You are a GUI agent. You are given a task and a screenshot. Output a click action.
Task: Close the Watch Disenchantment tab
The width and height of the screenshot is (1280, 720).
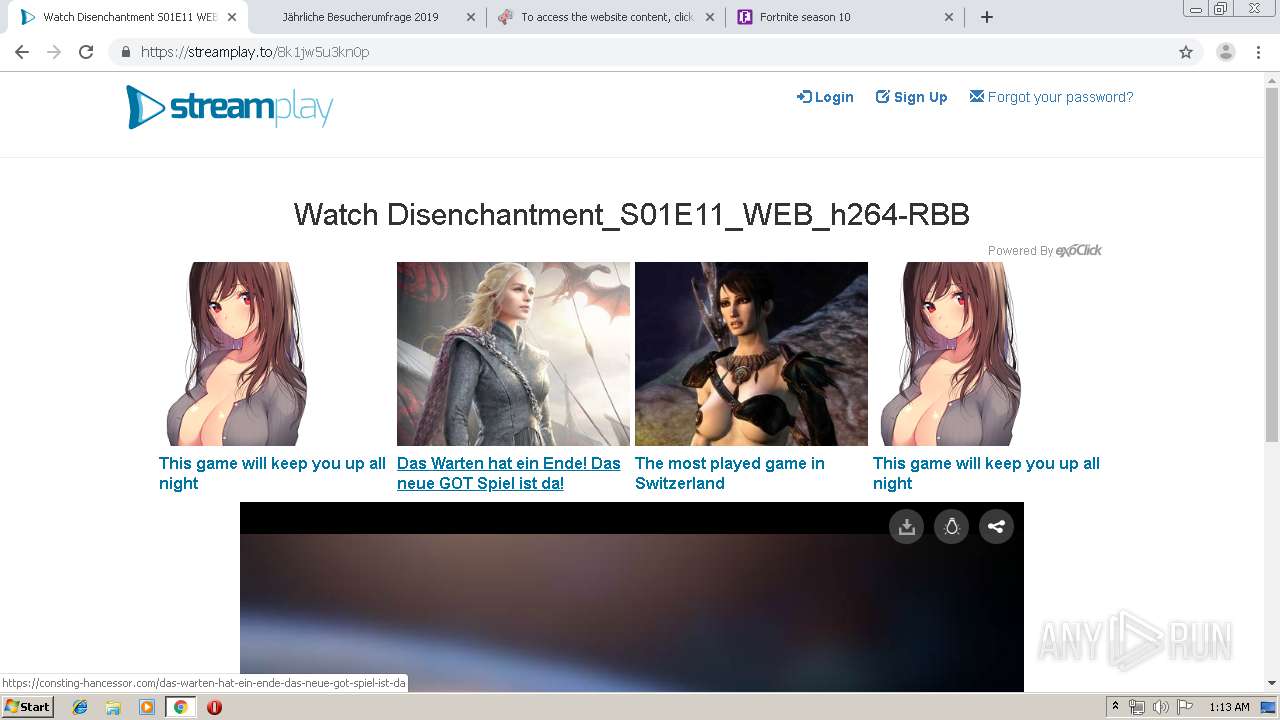pos(232,17)
